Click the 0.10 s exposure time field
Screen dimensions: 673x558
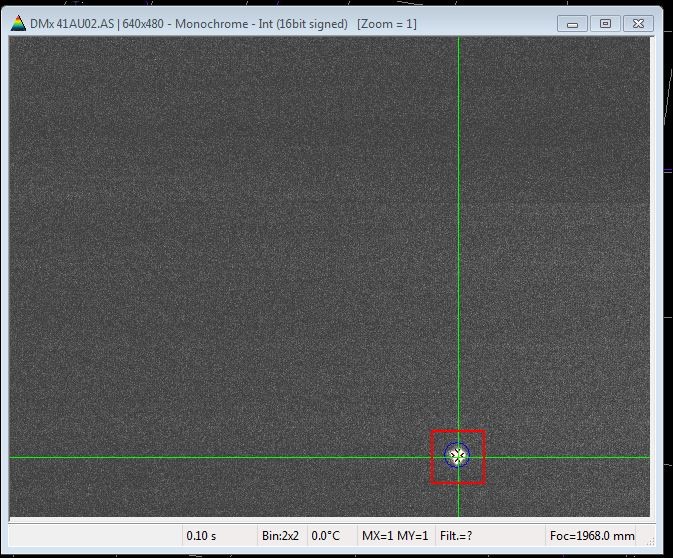(218, 536)
